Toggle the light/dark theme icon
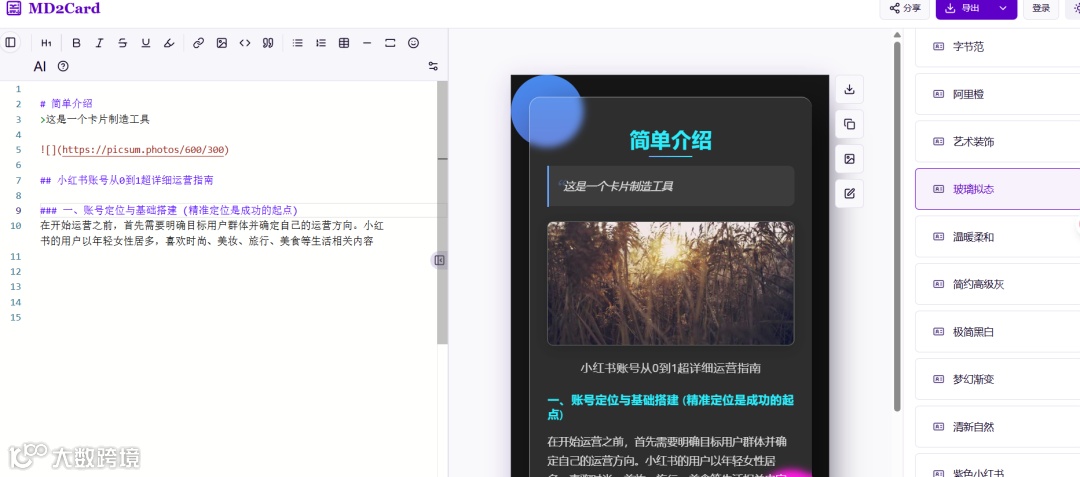The image size is (1080, 477). tap(1073, 8)
